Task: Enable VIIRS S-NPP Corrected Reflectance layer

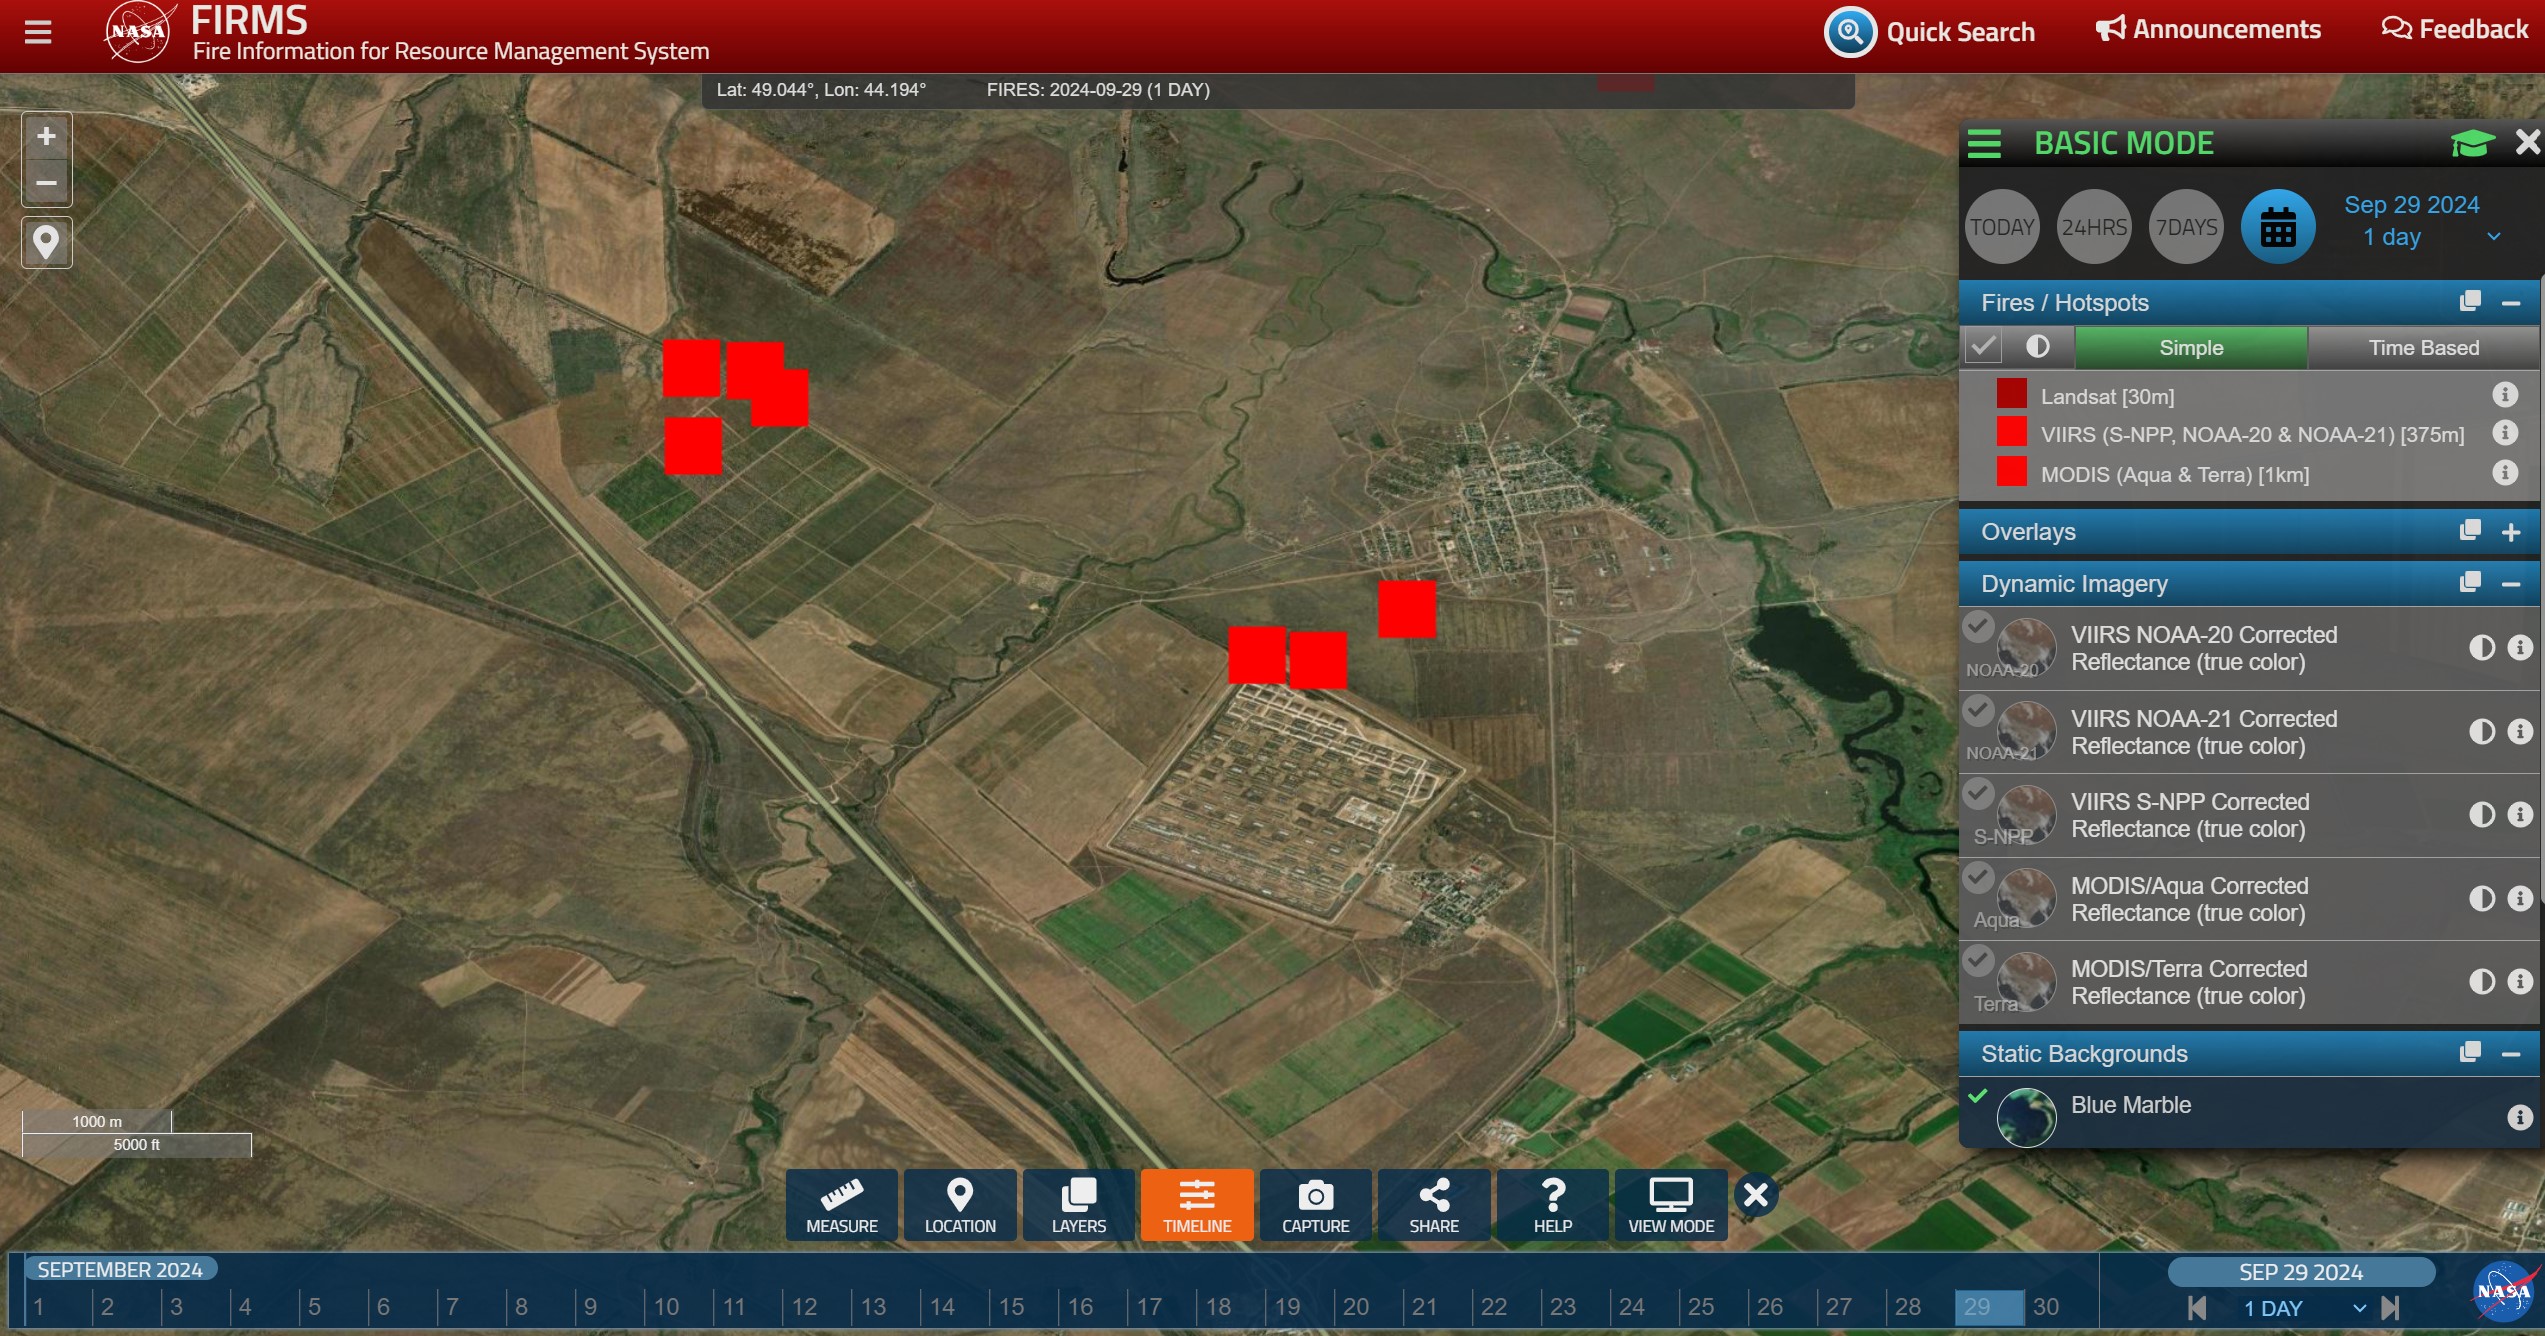Action: pos(1978,794)
